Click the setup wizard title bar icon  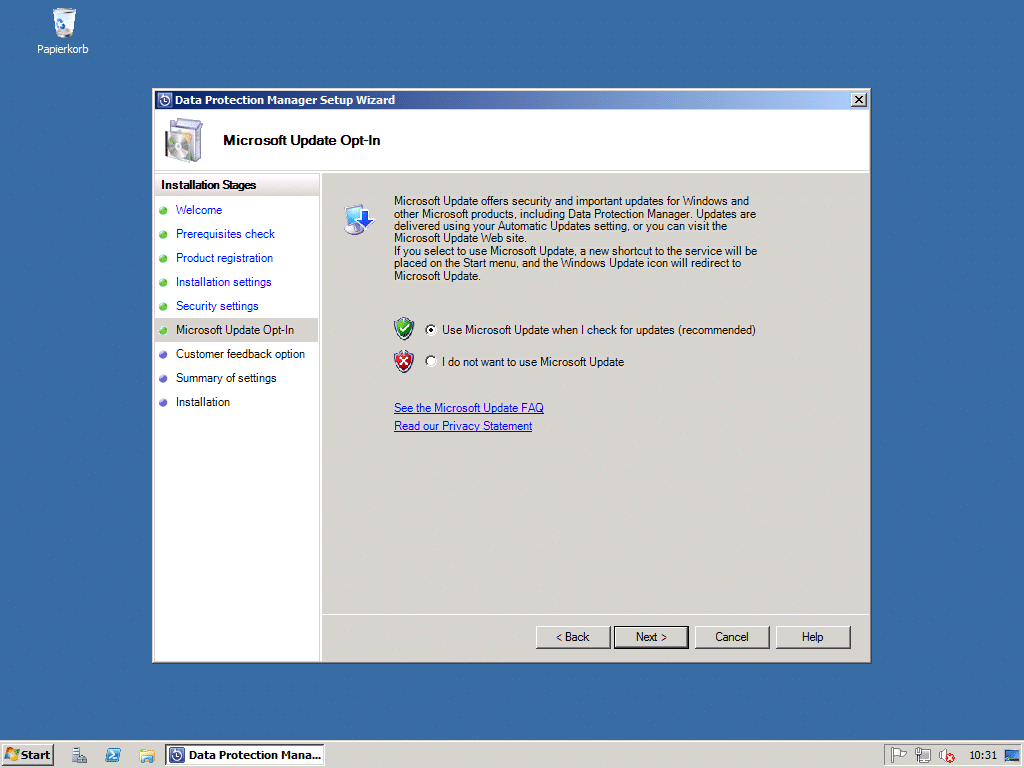point(165,100)
